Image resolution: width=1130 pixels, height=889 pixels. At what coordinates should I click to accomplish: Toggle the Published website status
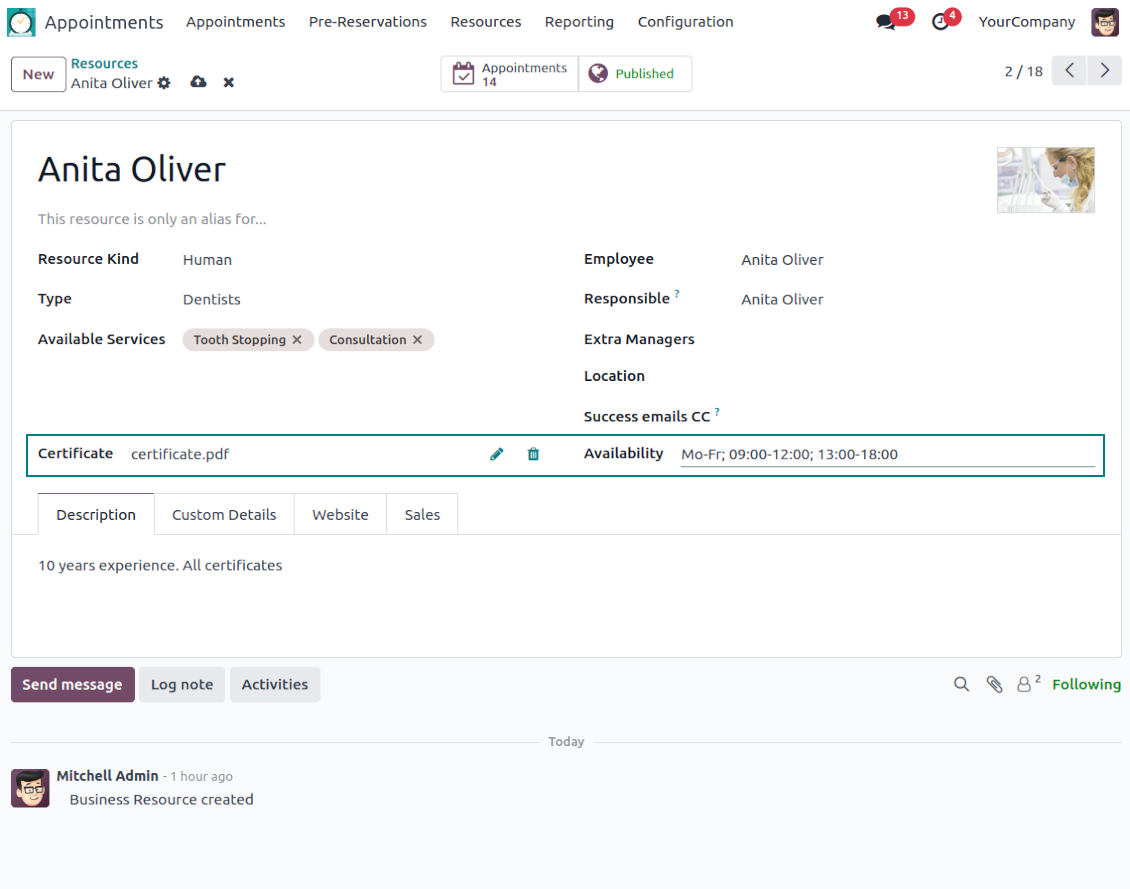coord(634,74)
